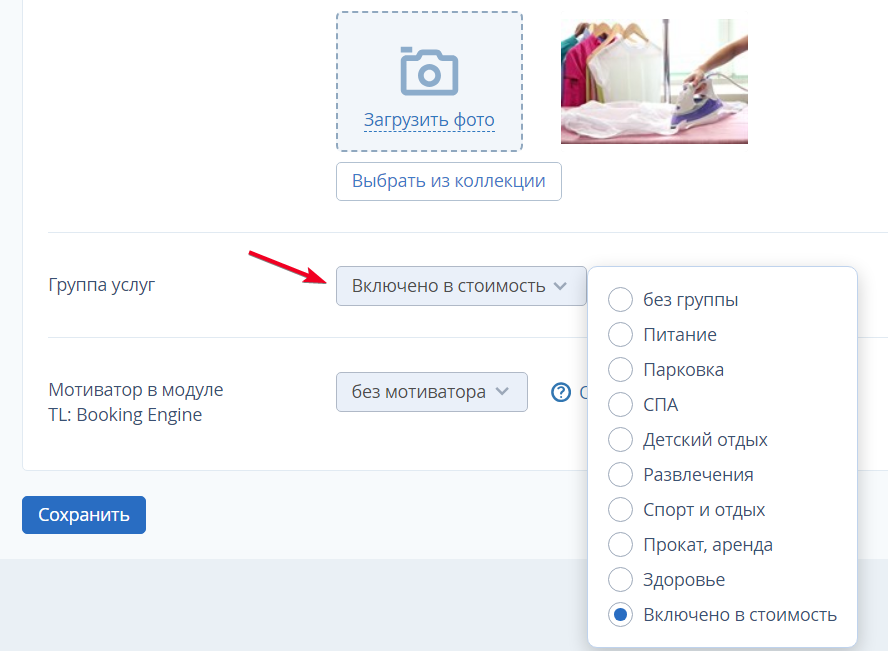
Task: Open the motivator help question-mark icon
Action: tap(561, 392)
